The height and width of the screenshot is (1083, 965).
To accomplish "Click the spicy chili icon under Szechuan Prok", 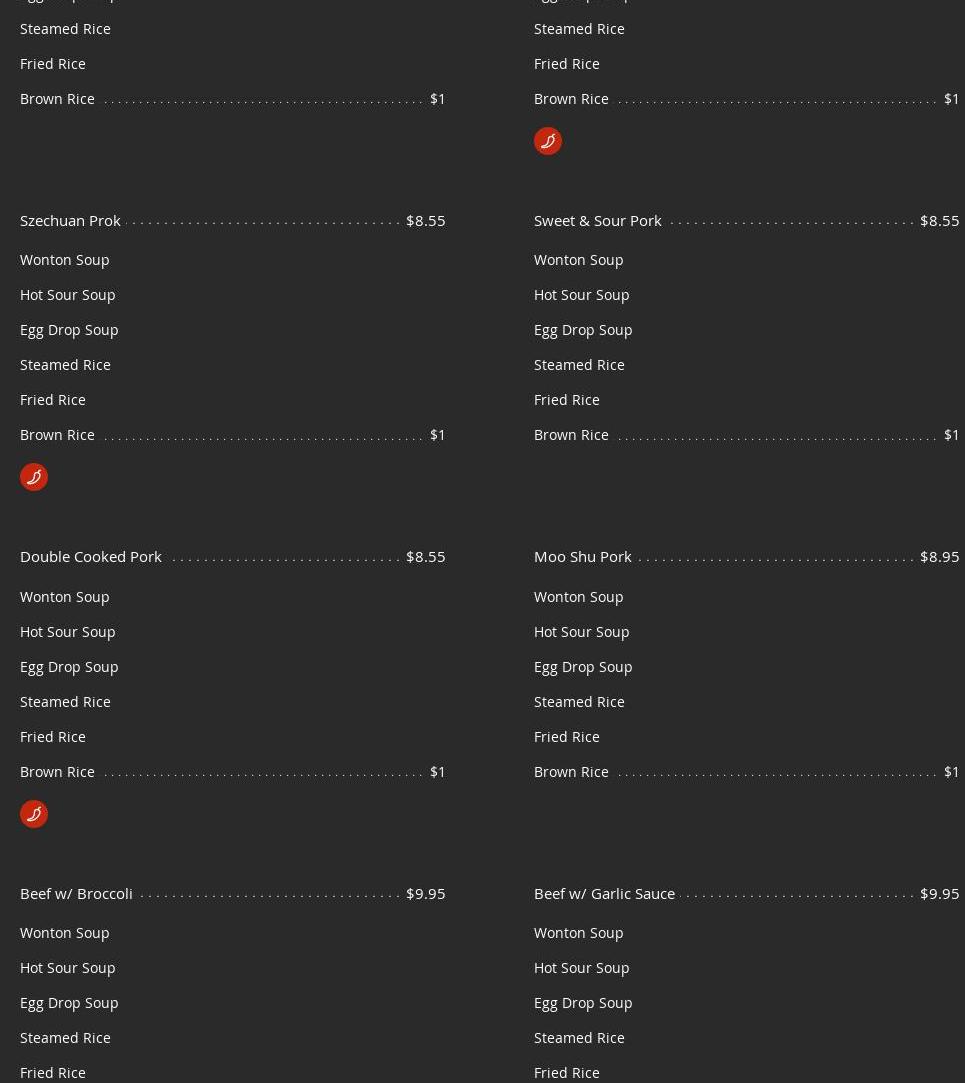I will click(x=34, y=477).
